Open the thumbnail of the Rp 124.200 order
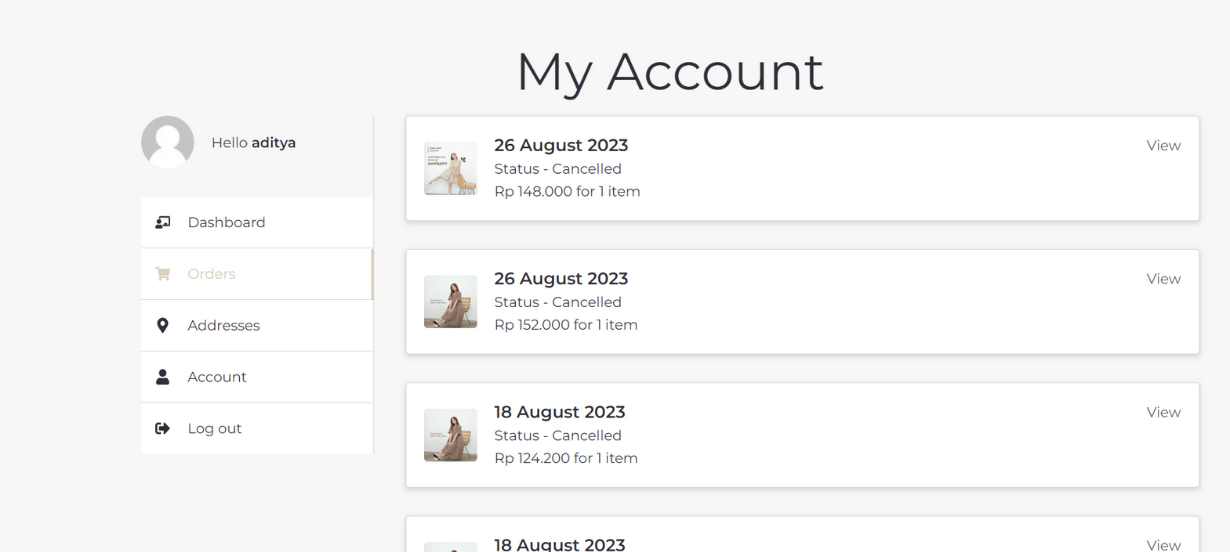 (x=450, y=435)
